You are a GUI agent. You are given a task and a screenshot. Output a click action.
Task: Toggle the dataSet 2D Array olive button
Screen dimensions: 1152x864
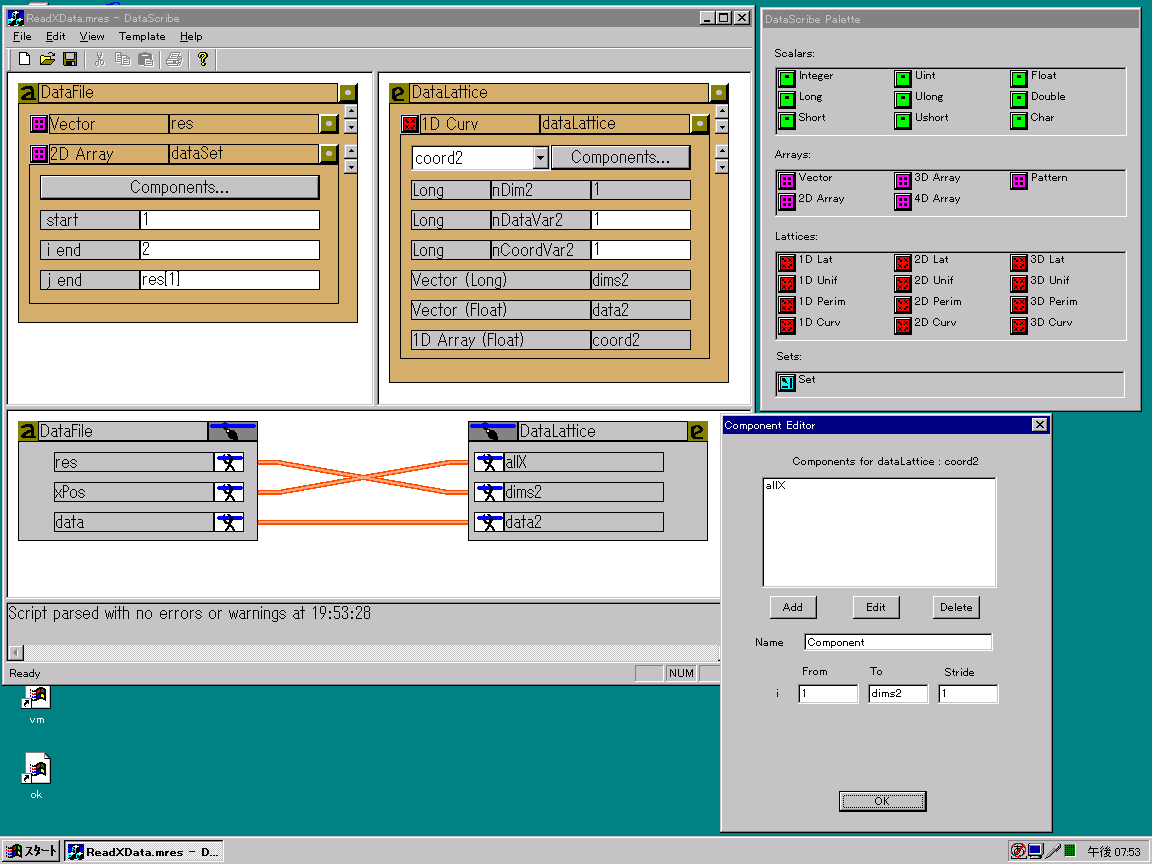tap(329, 154)
